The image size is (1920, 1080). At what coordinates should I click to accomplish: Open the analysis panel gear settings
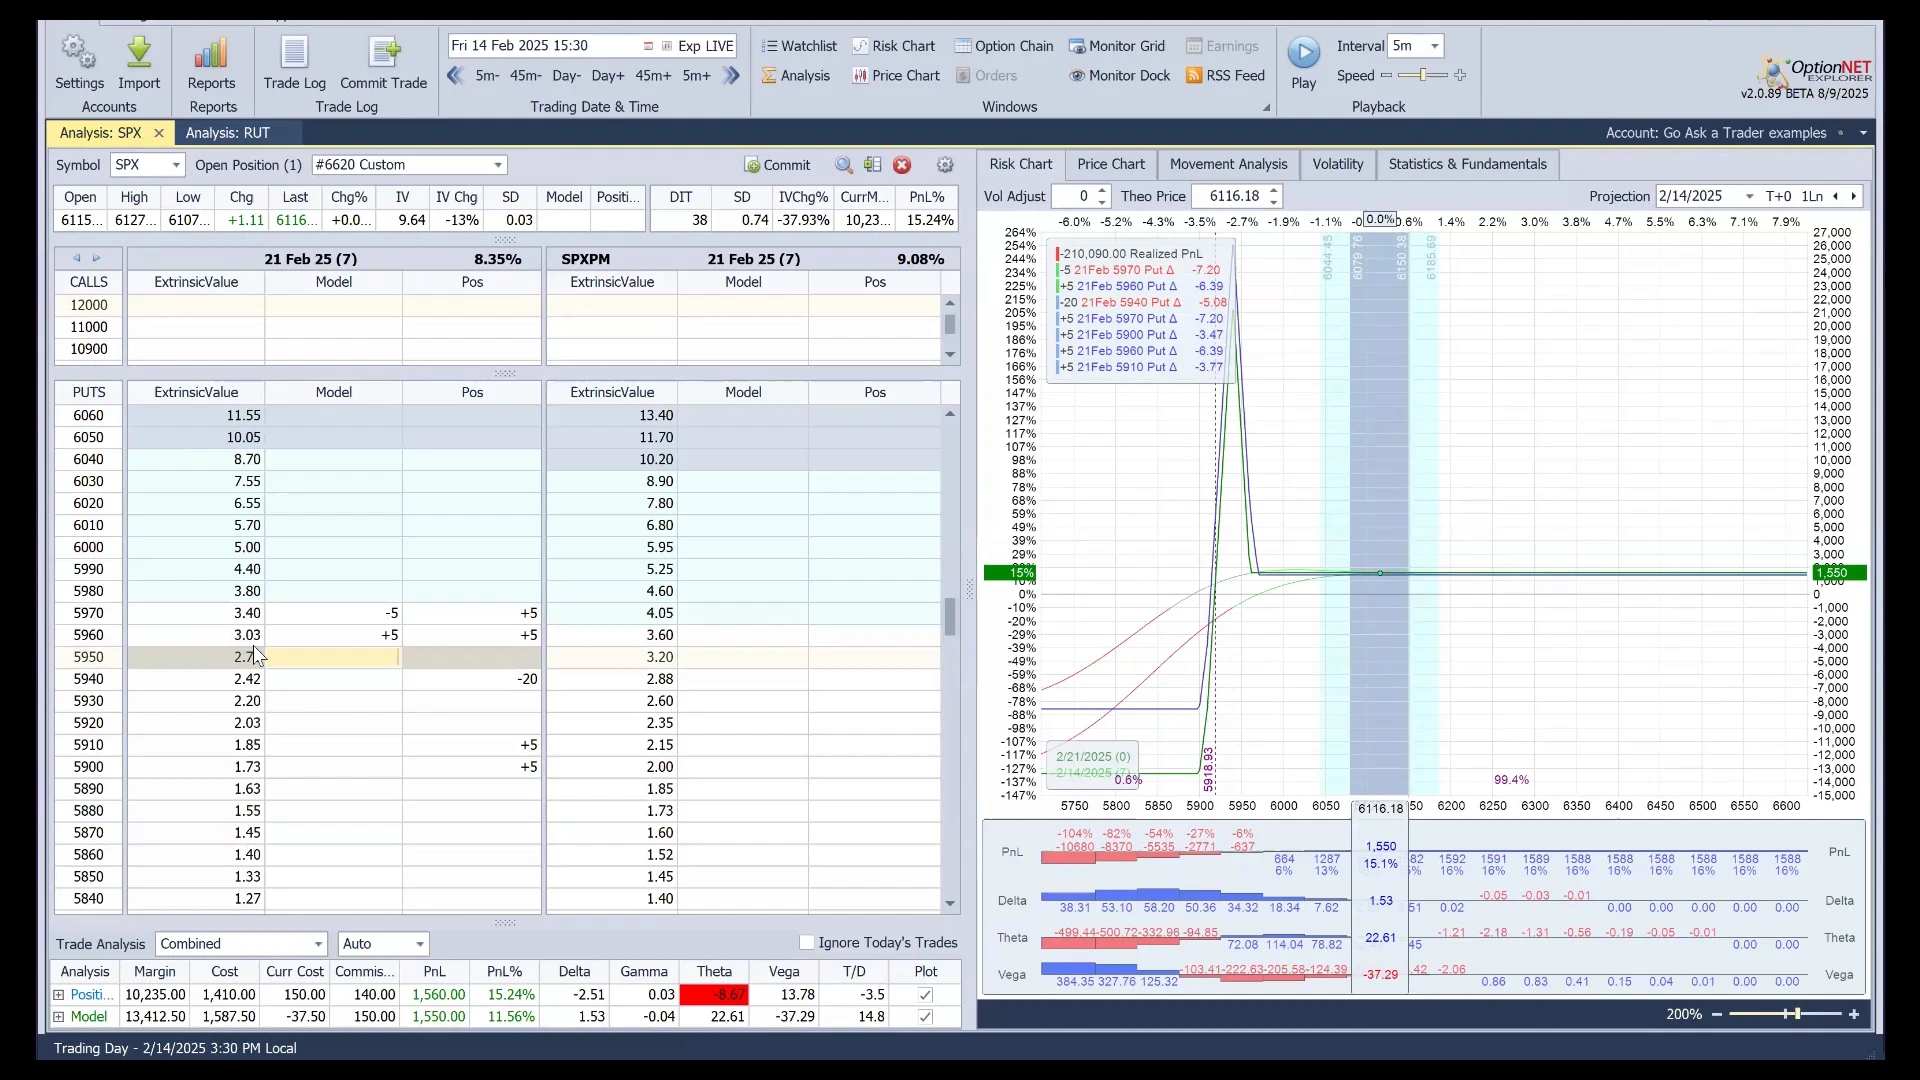click(x=945, y=165)
